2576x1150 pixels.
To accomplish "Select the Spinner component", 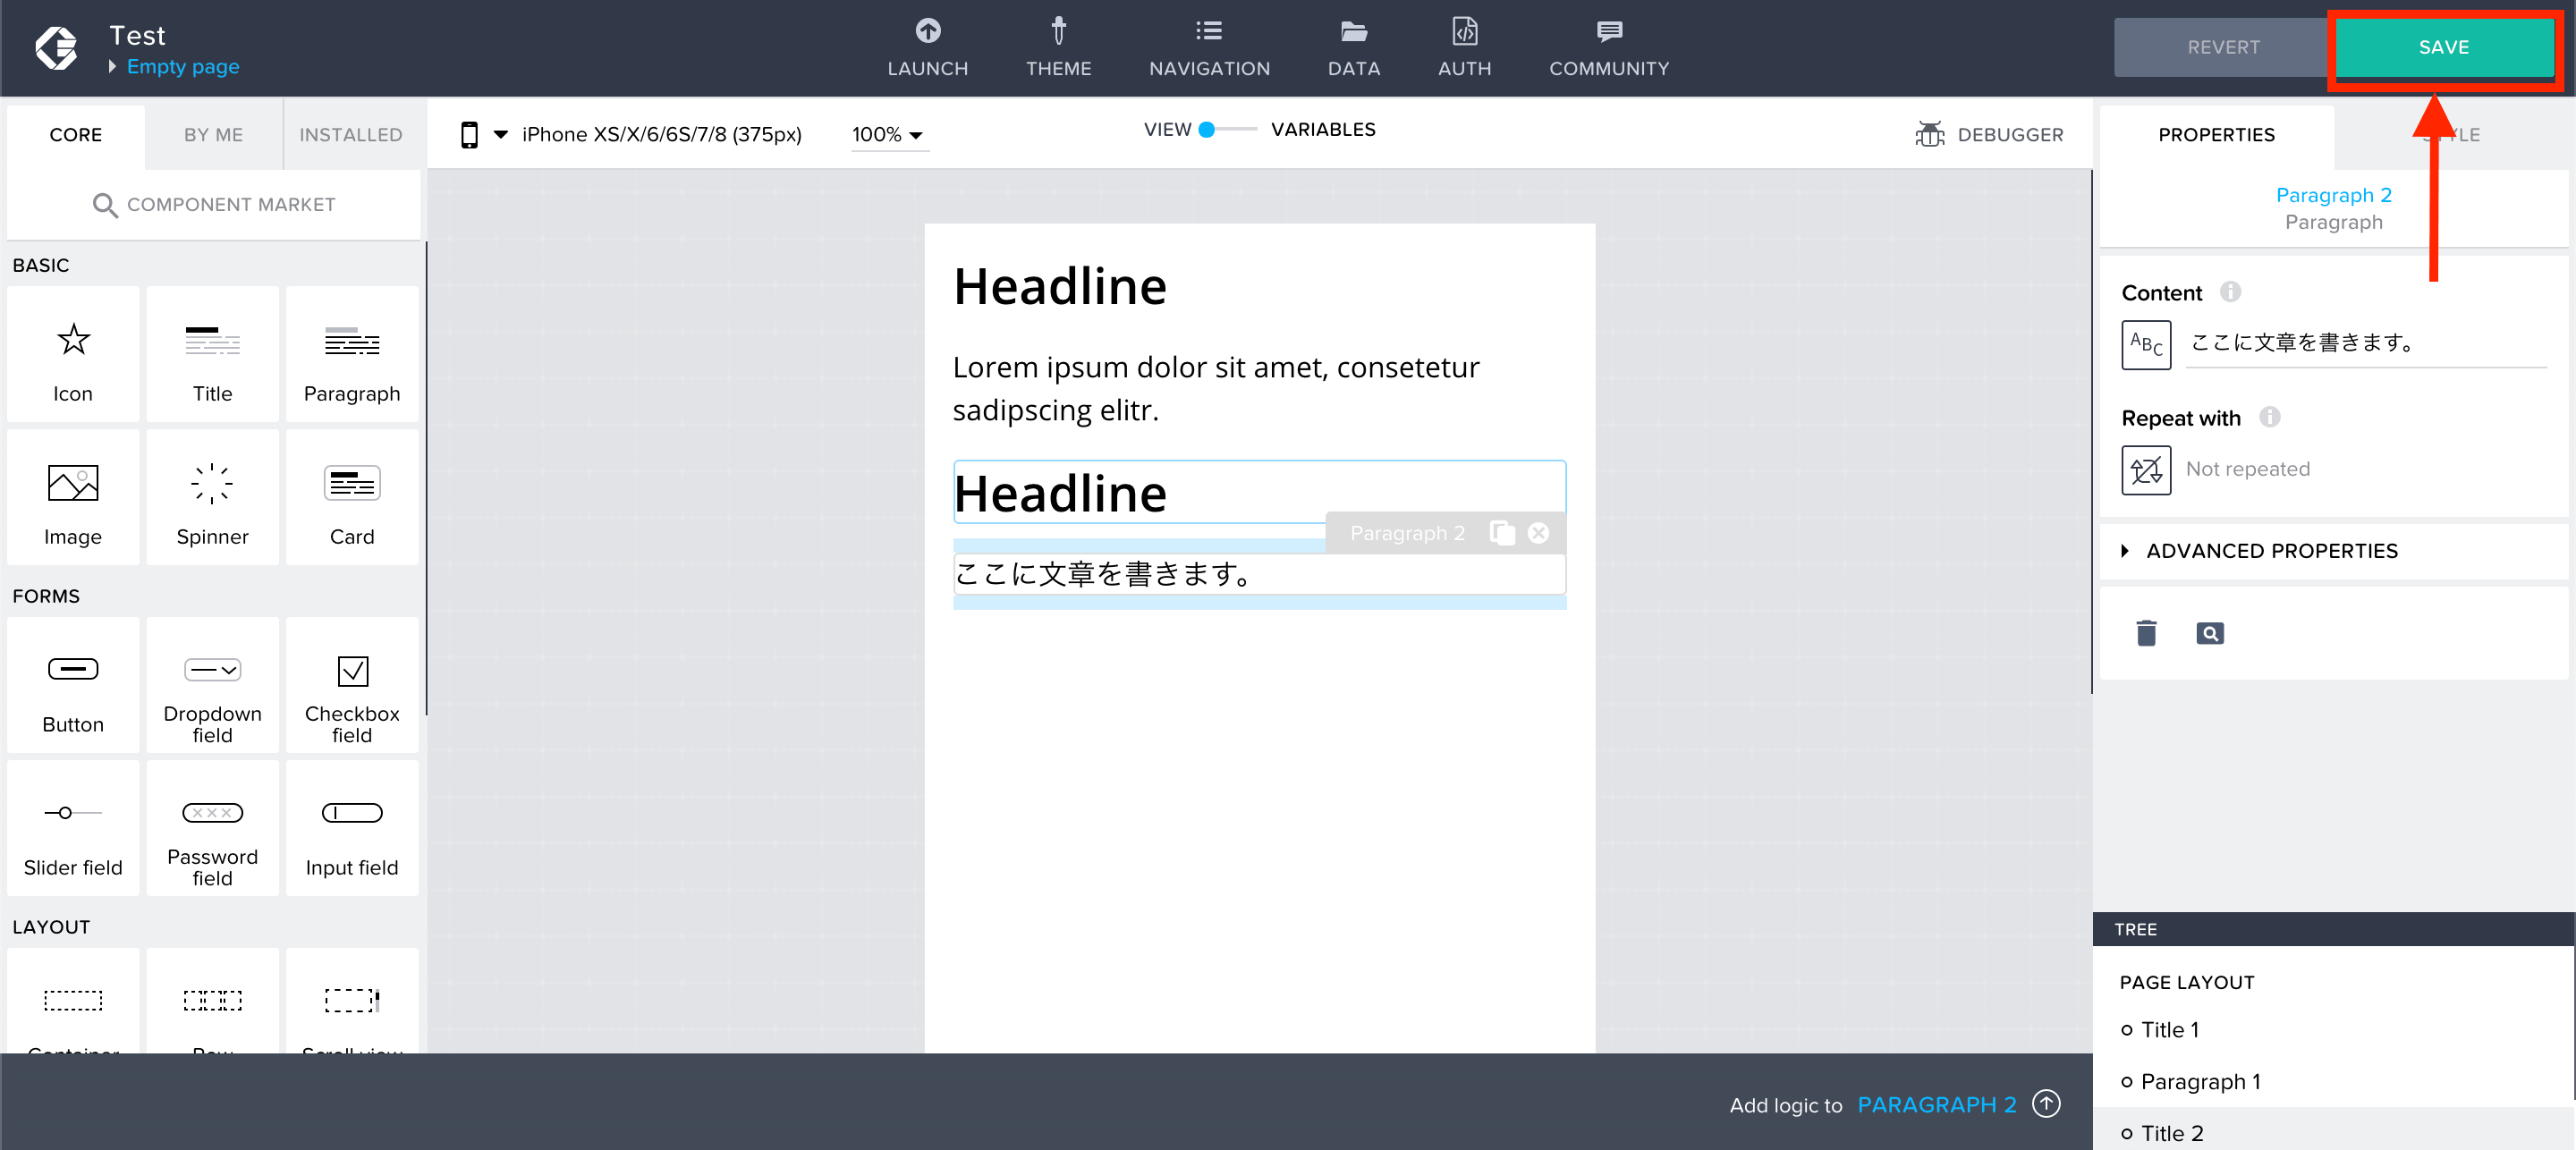I will pos(212,497).
